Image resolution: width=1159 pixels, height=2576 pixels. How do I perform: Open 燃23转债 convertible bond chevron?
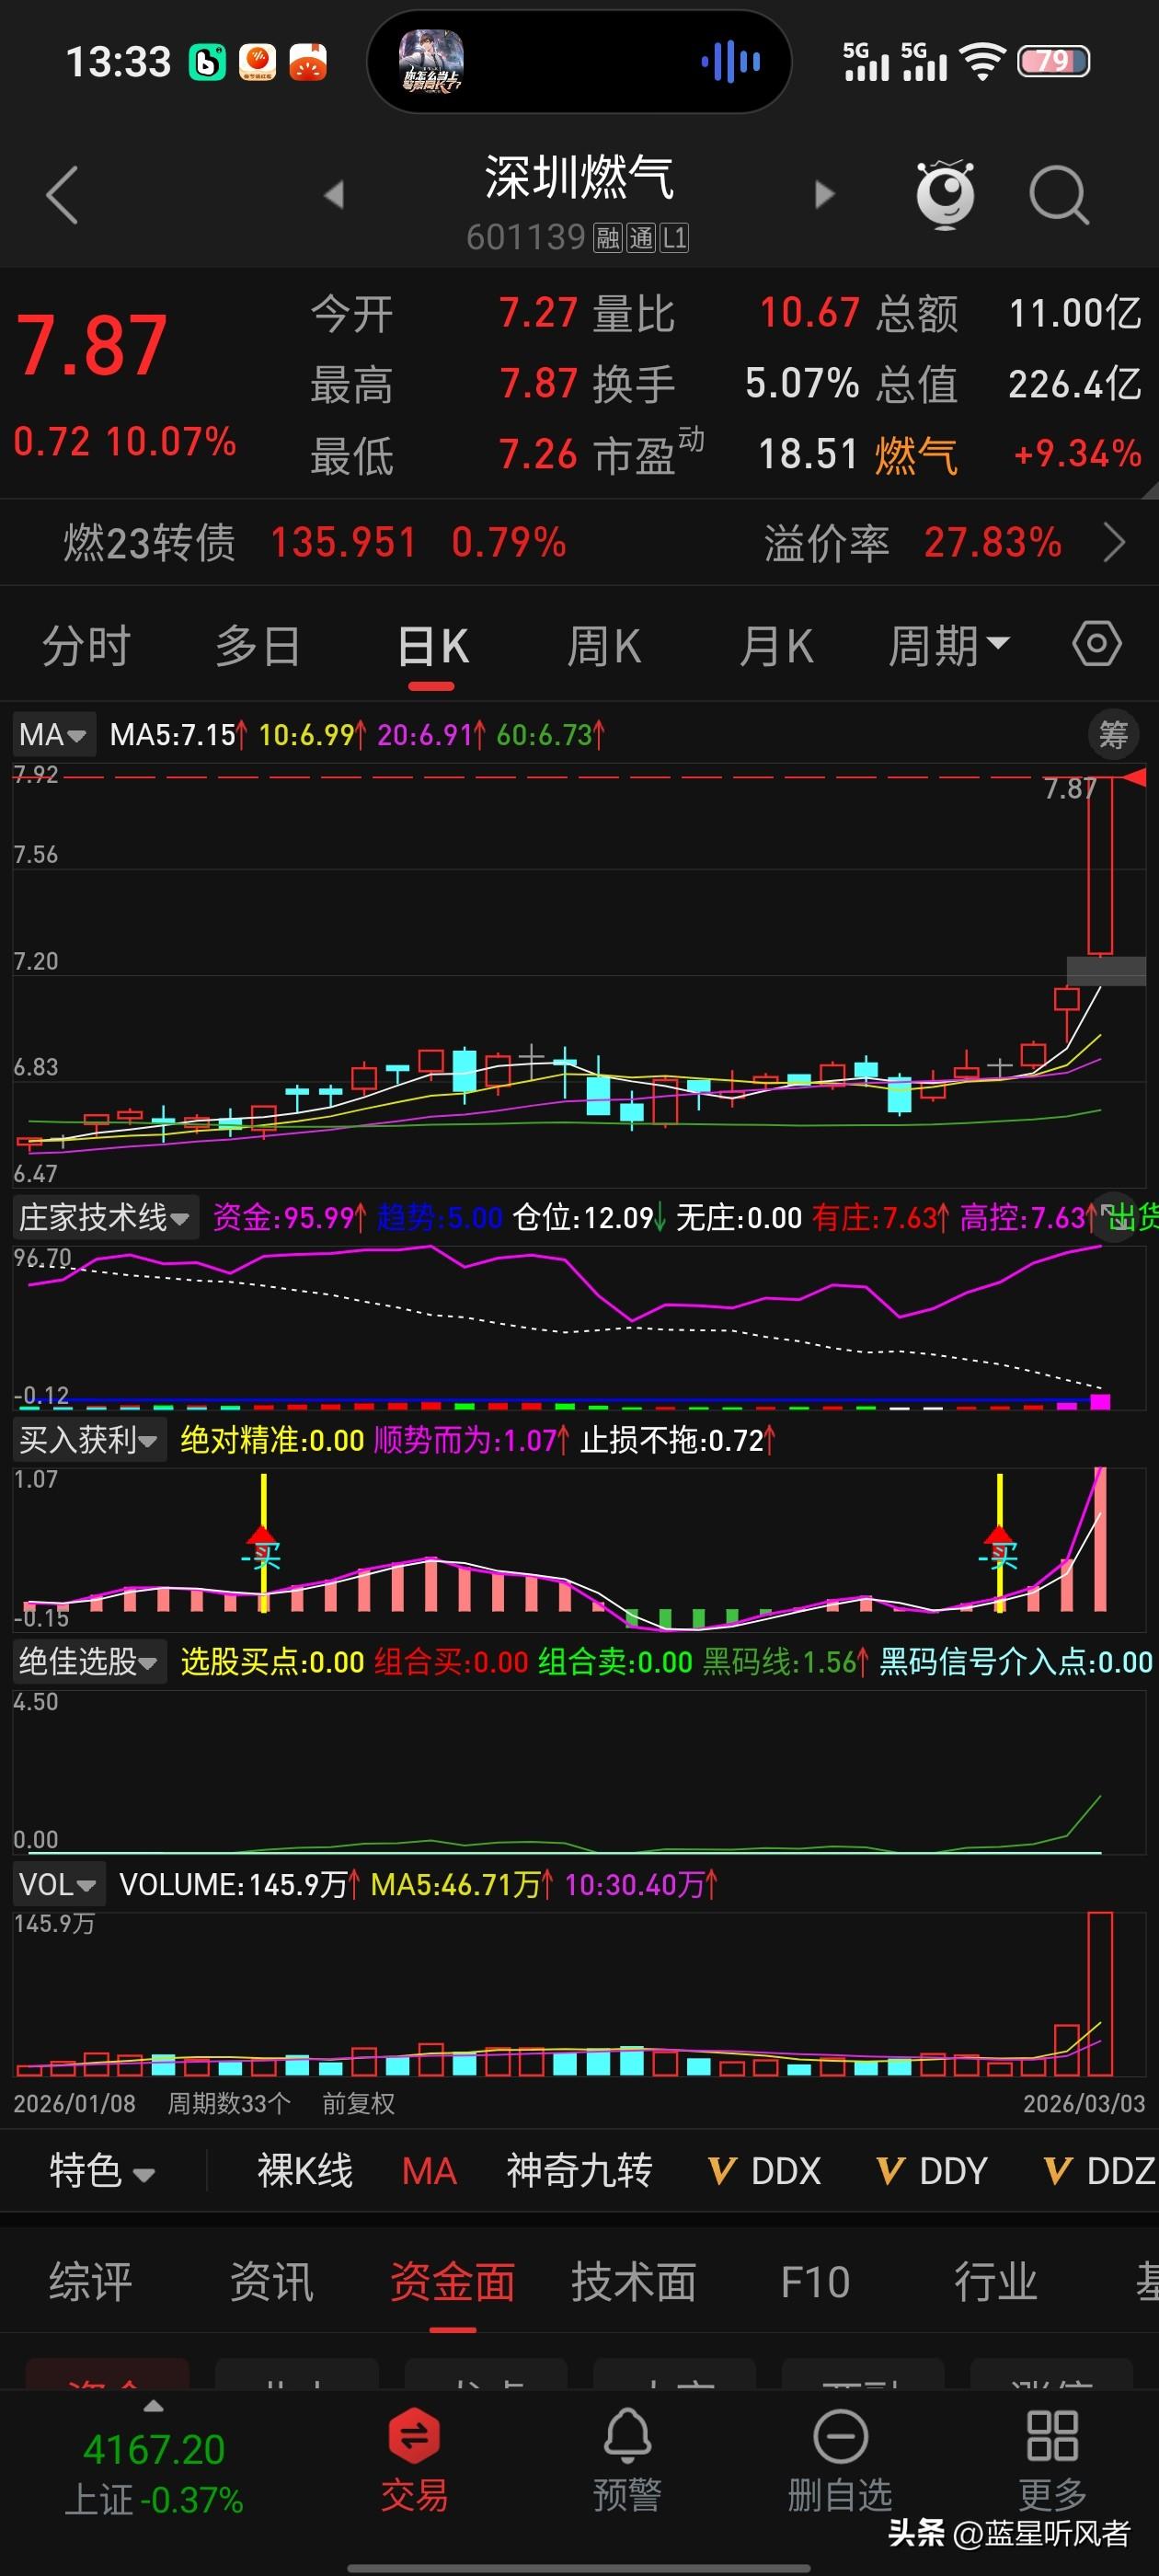[x=1114, y=543]
